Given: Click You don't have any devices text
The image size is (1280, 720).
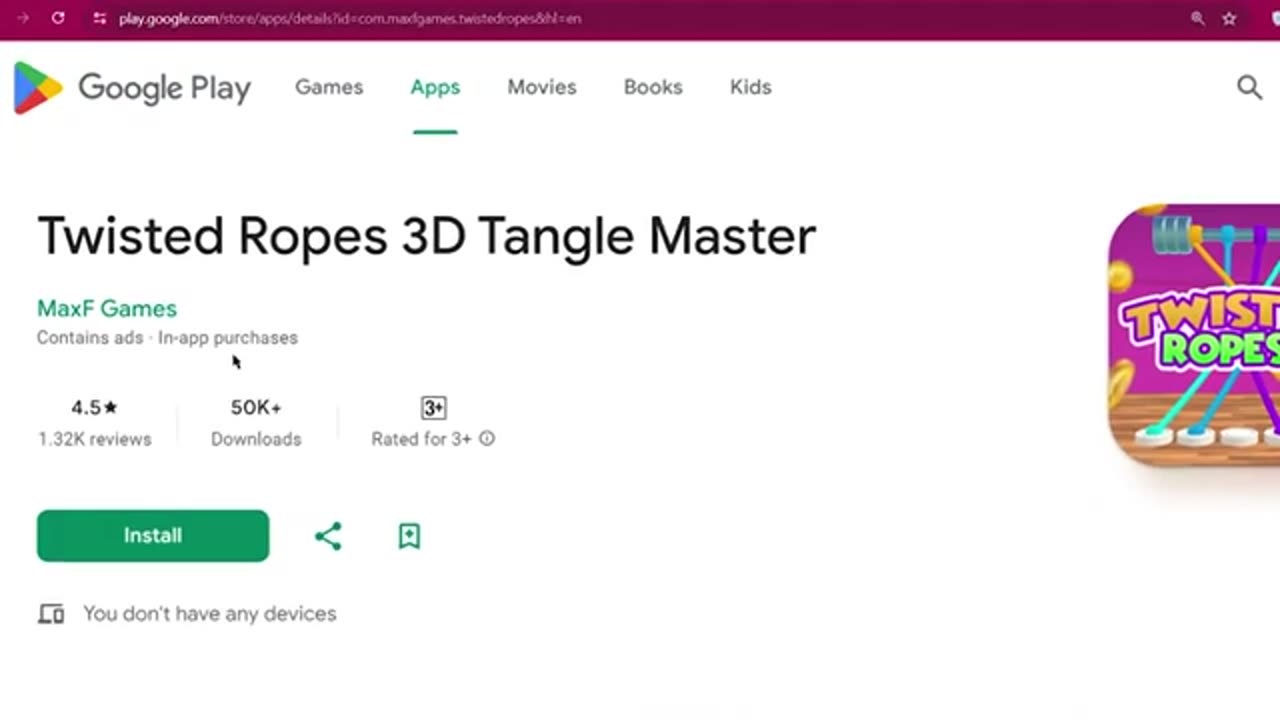Looking at the screenshot, I should [x=210, y=614].
